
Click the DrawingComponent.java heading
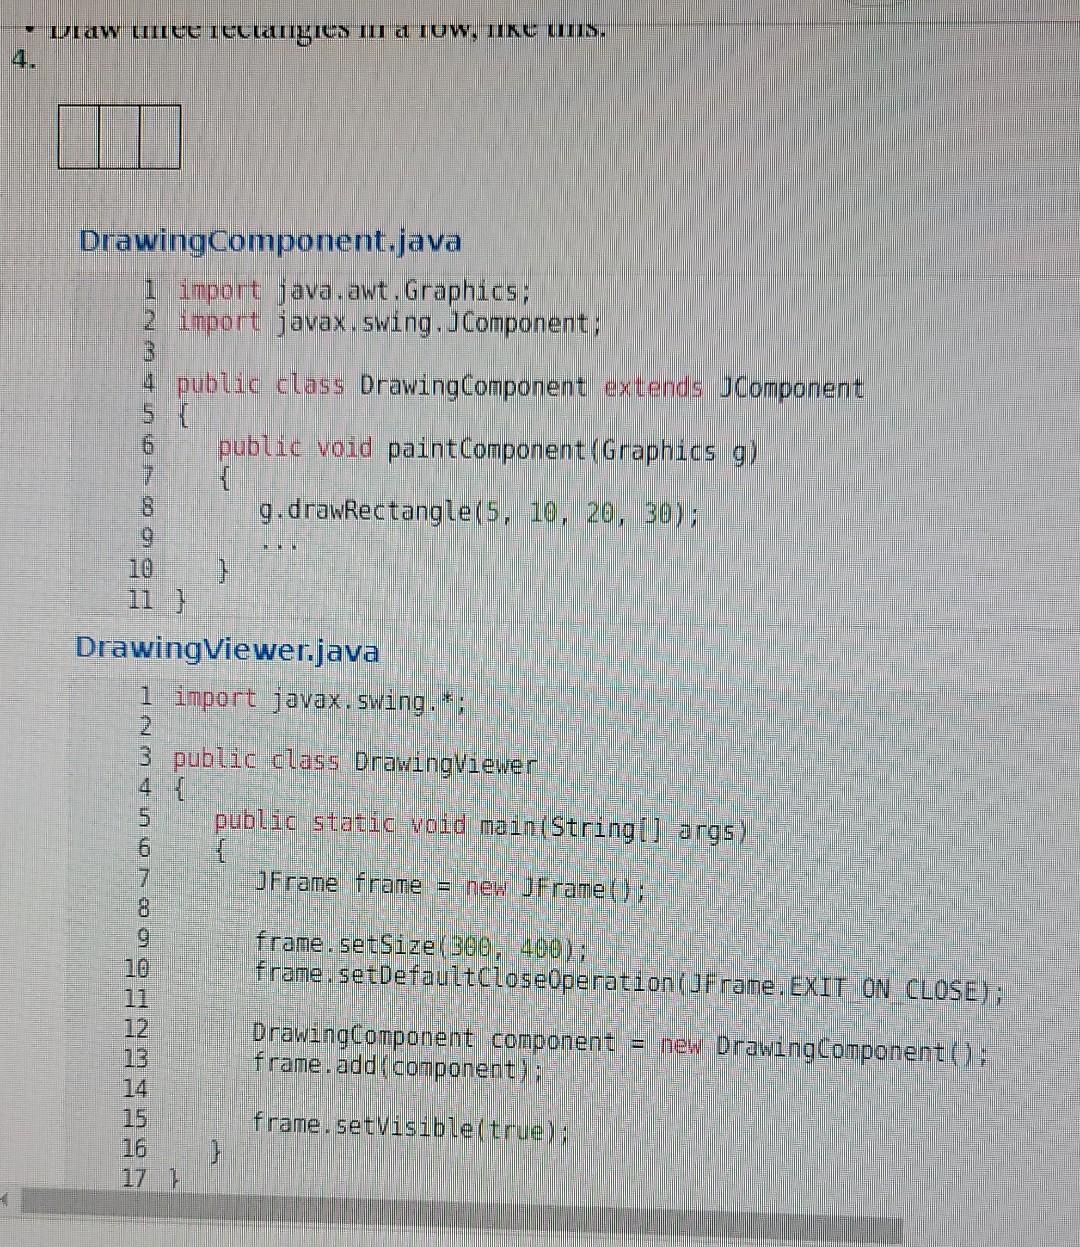point(270,240)
